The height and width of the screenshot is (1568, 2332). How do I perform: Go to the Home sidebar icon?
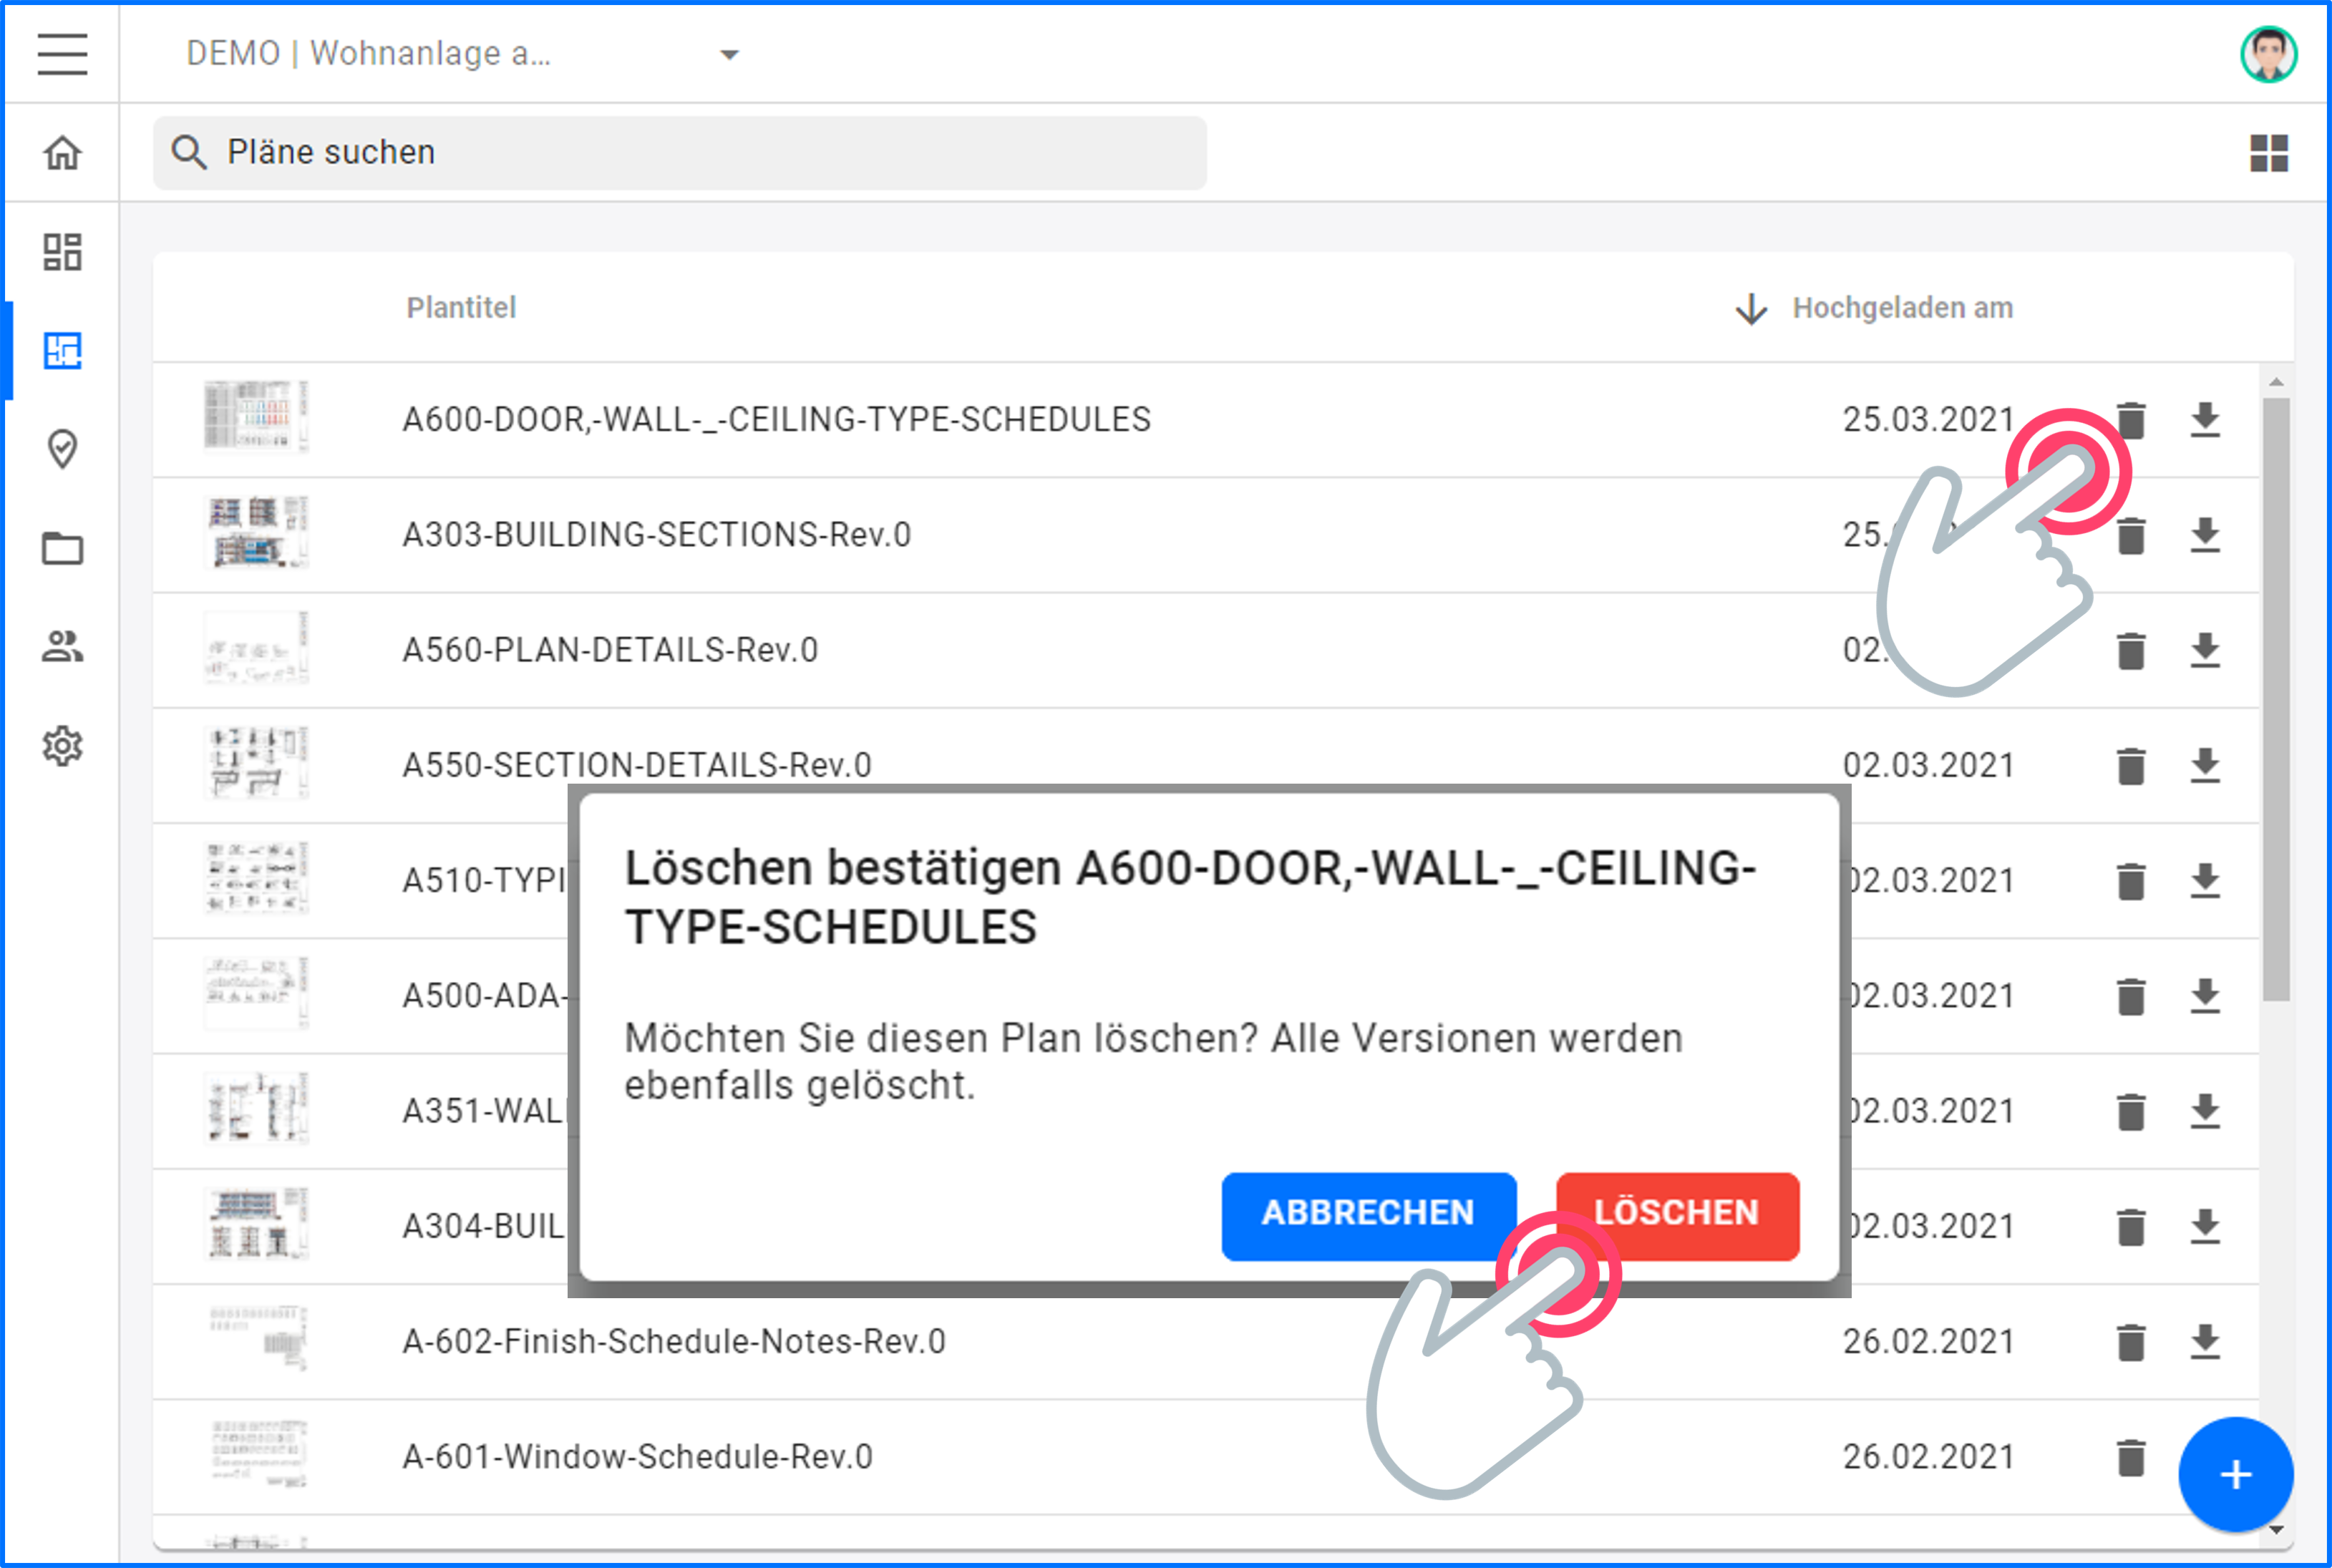pyautogui.click(x=62, y=153)
